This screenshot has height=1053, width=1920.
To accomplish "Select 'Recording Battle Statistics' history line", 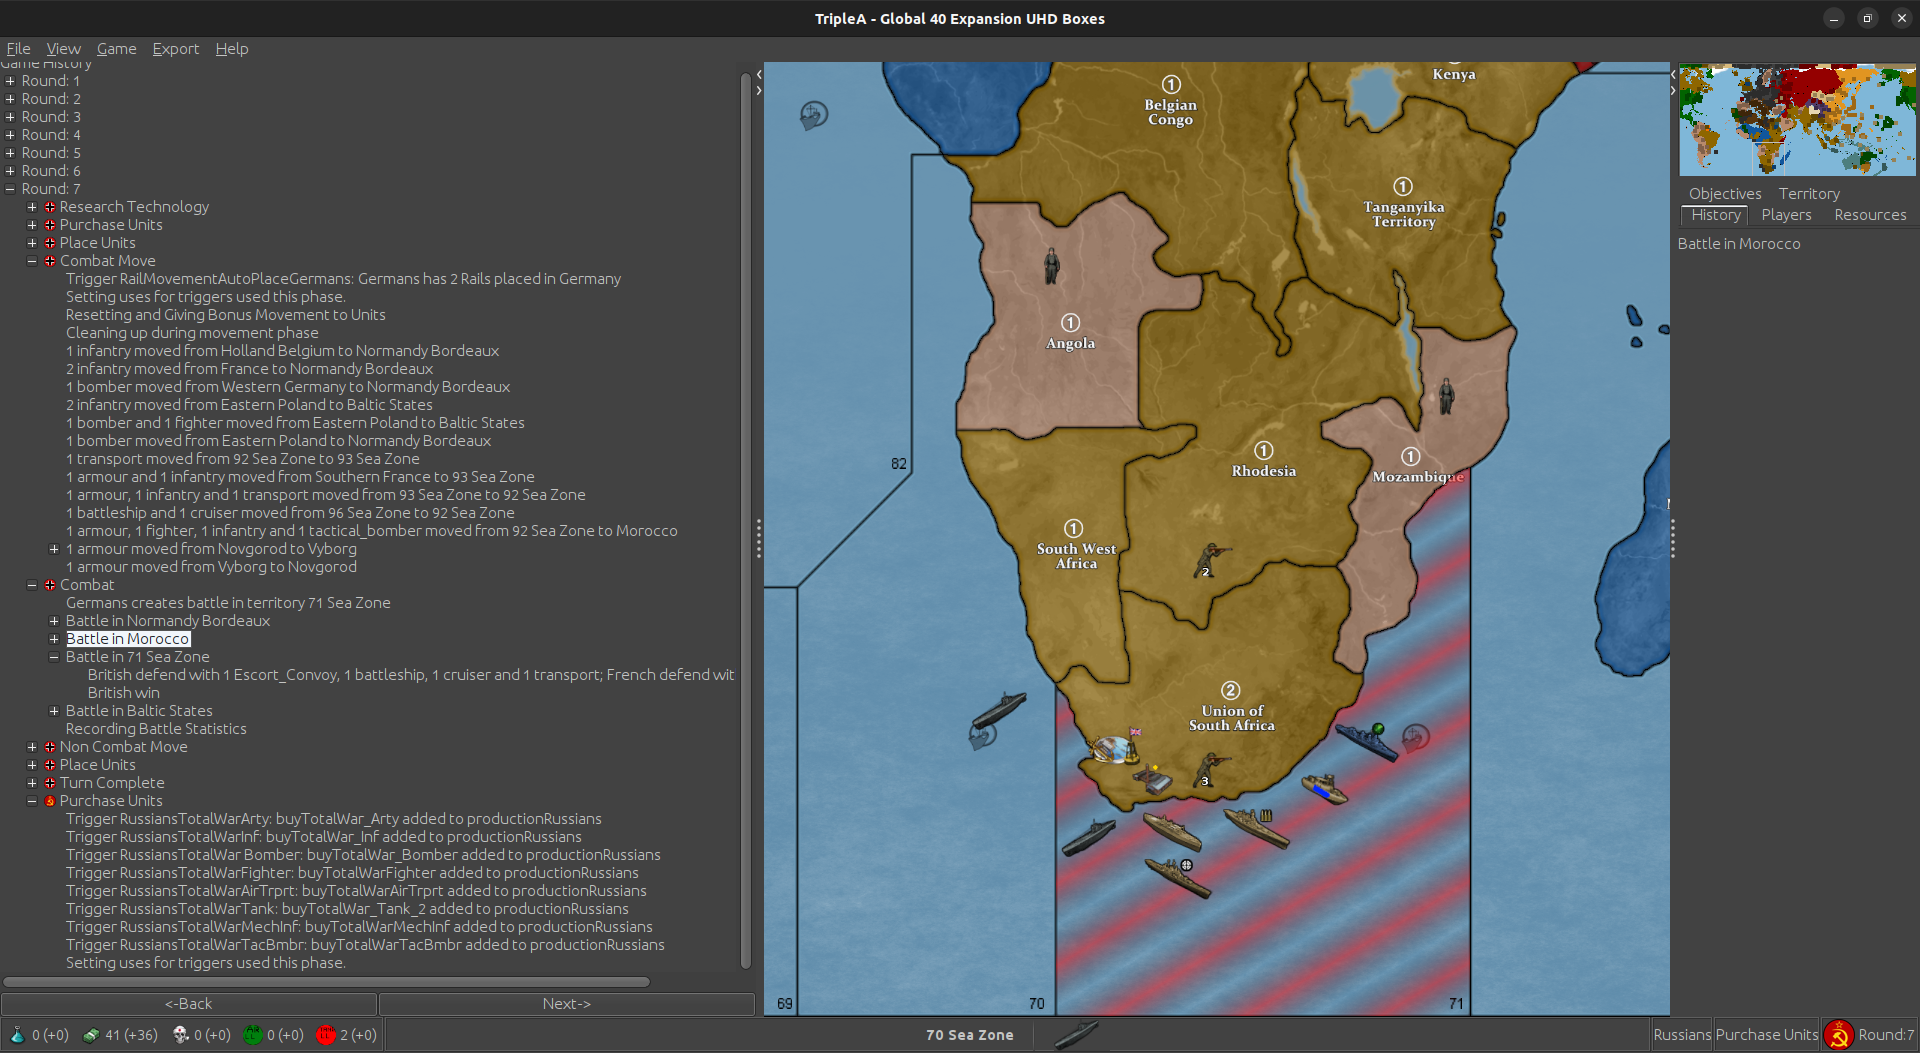I will click(156, 729).
